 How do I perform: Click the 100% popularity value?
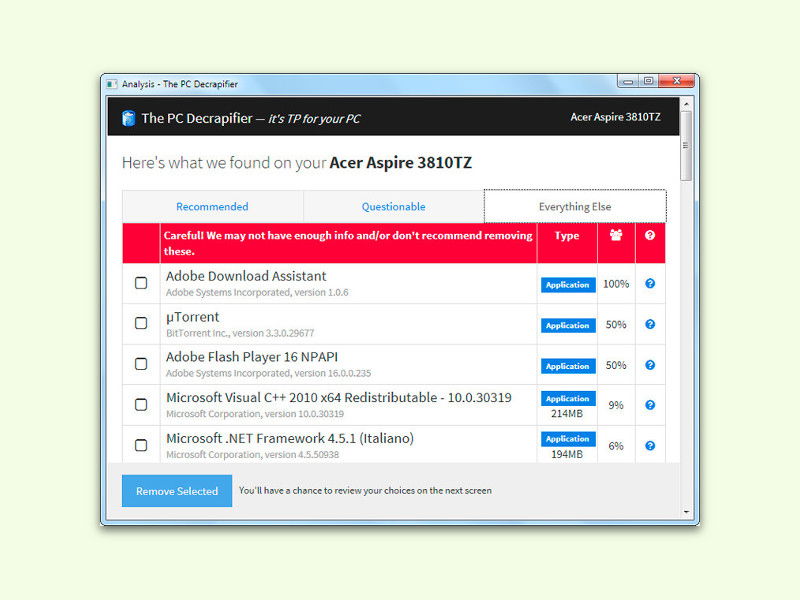pyautogui.click(x=616, y=284)
